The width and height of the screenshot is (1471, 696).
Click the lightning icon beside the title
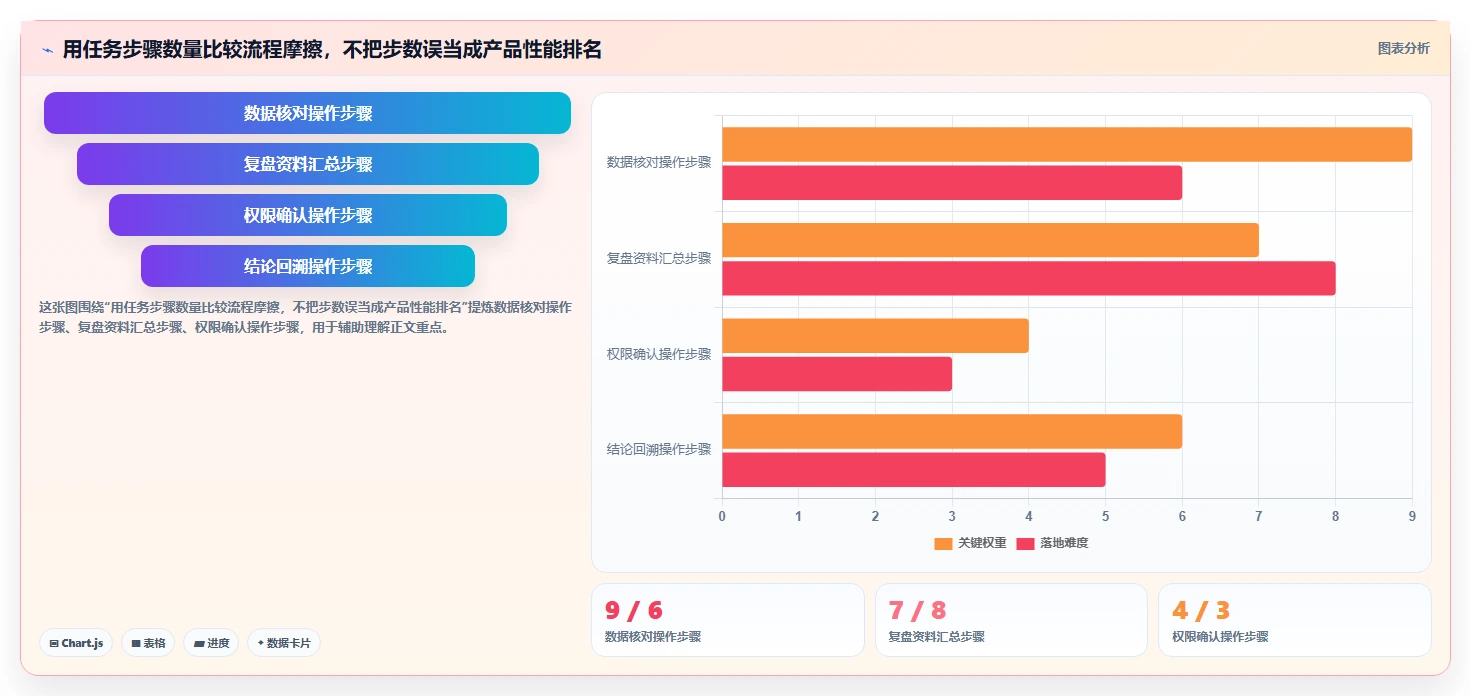pyautogui.click(x=47, y=50)
